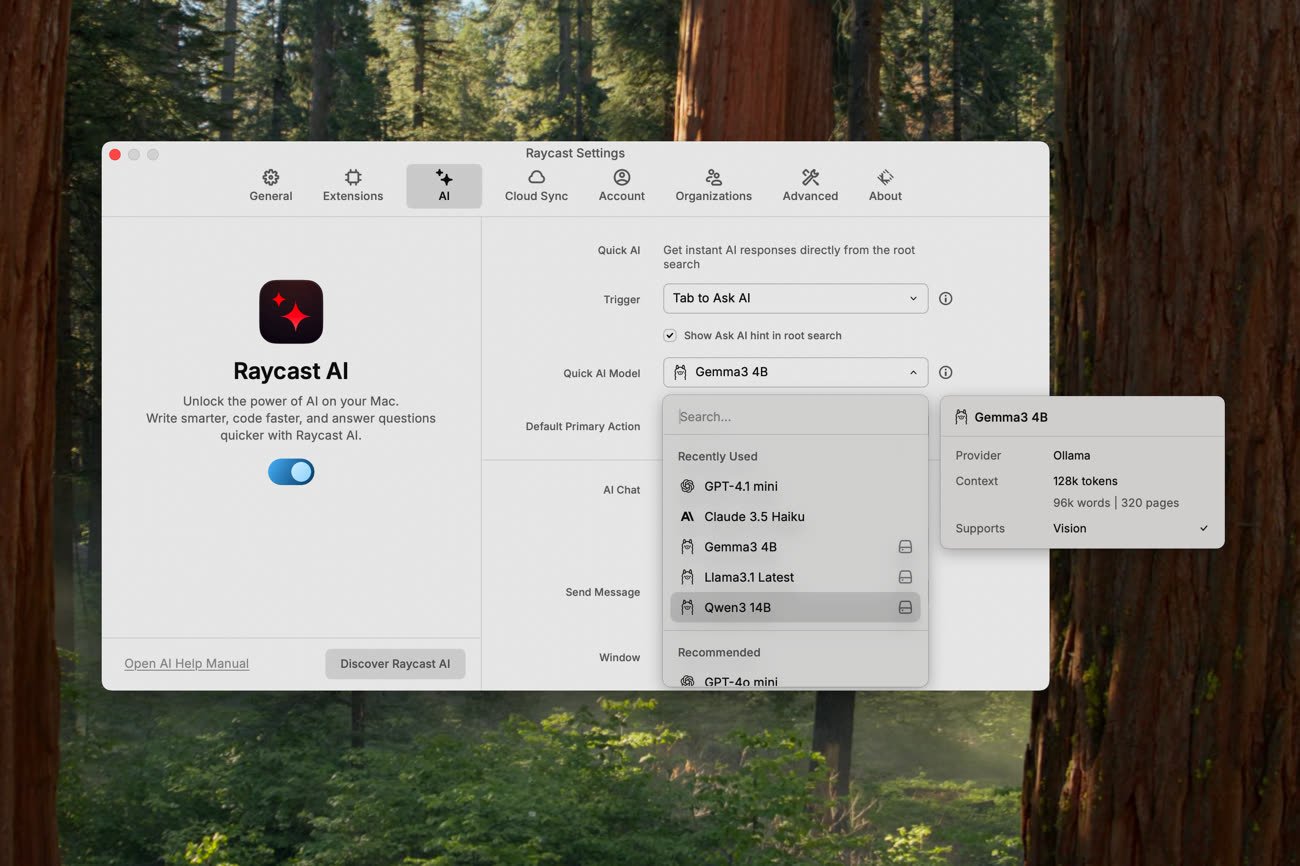Viewport: 1300px width, 866px height.
Task: Click the Recently Used section header
Action: point(717,456)
